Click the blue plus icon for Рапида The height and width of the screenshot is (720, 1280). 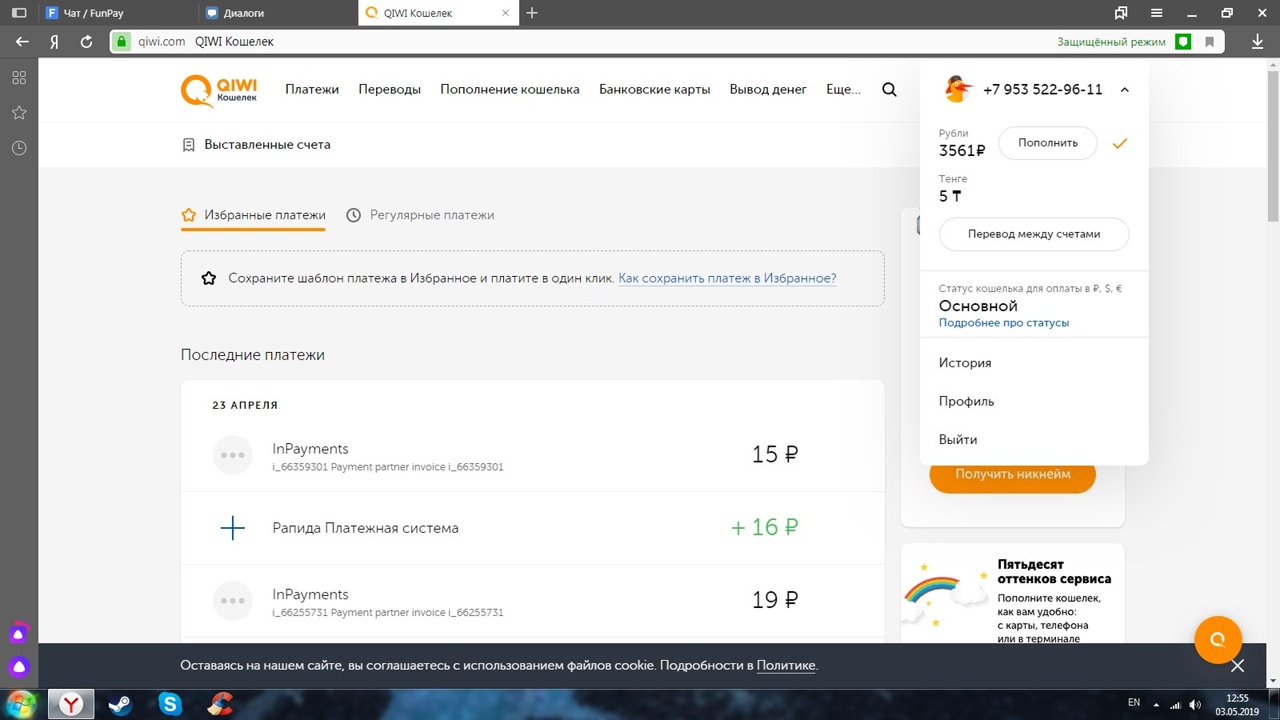click(232, 528)
